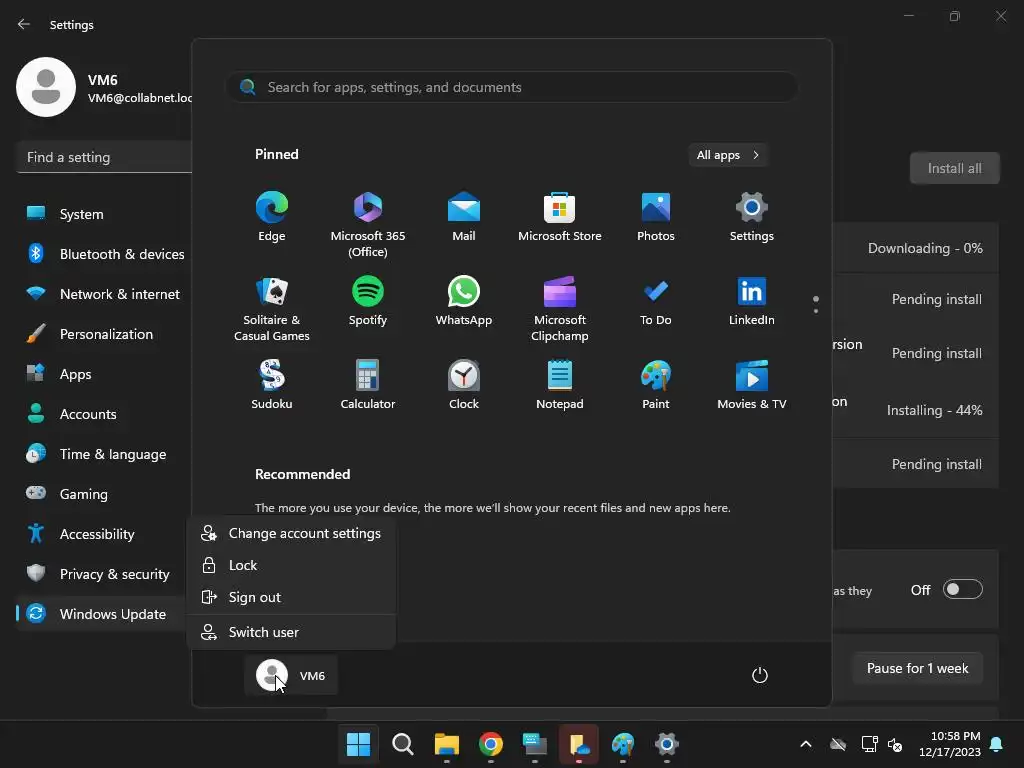Launch Paint from pinned apps
This screenshot has width=1024, height=768.
[x=656, y=385]
